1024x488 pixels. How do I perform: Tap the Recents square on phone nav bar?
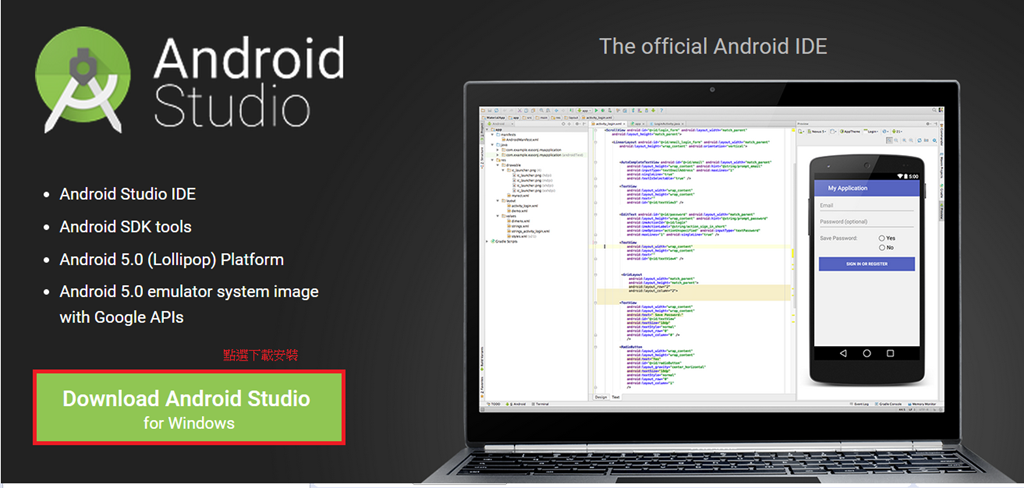coord(890,353)
